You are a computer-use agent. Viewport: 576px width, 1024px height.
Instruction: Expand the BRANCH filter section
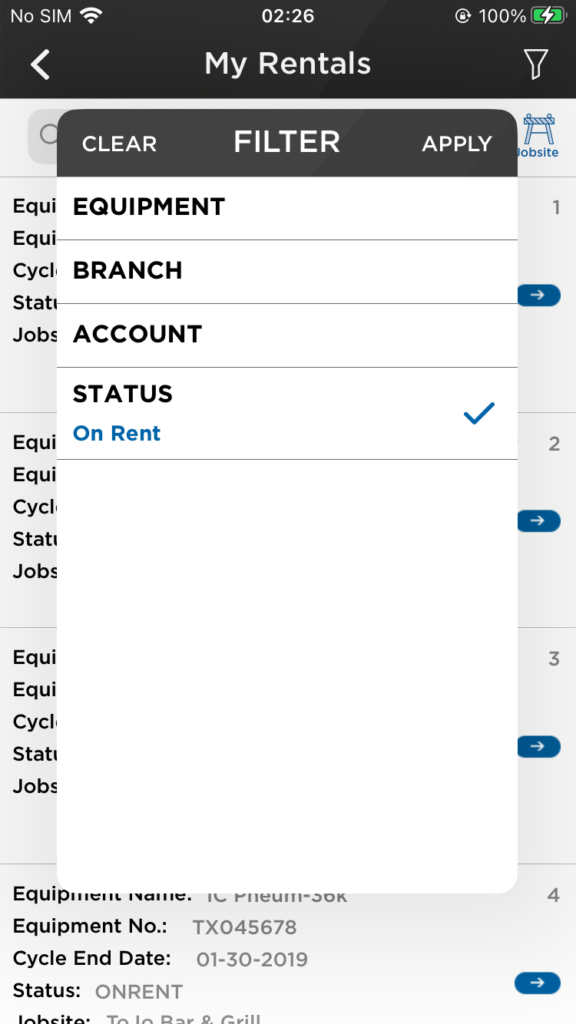(x=126, y=271)
